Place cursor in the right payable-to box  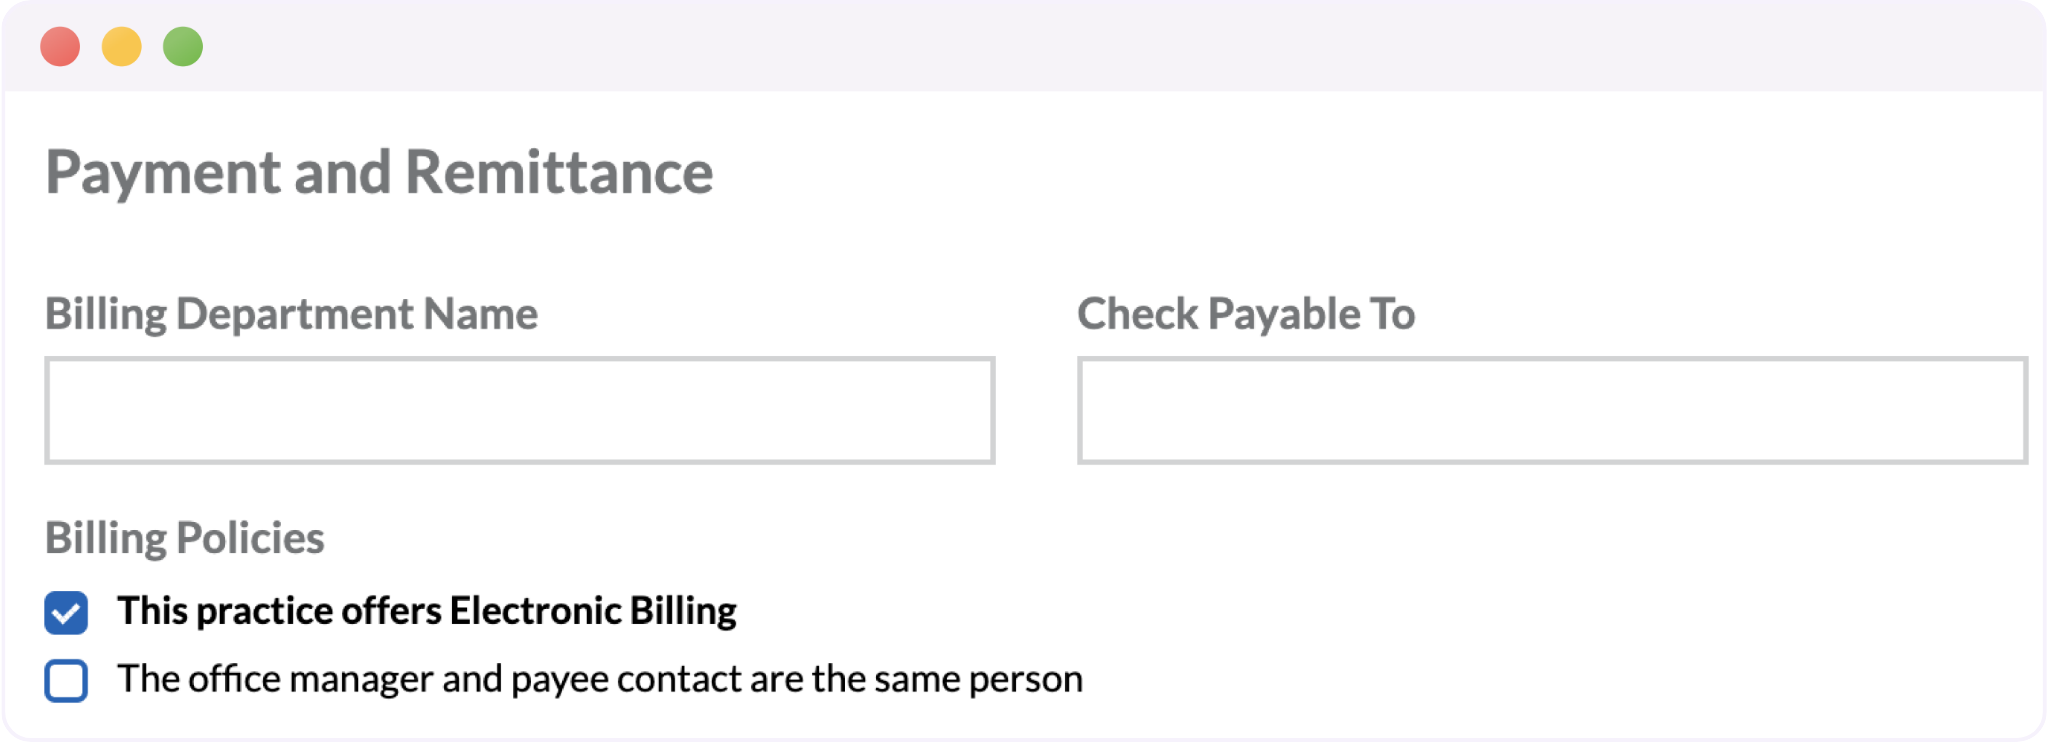[x=1552, y=410]
